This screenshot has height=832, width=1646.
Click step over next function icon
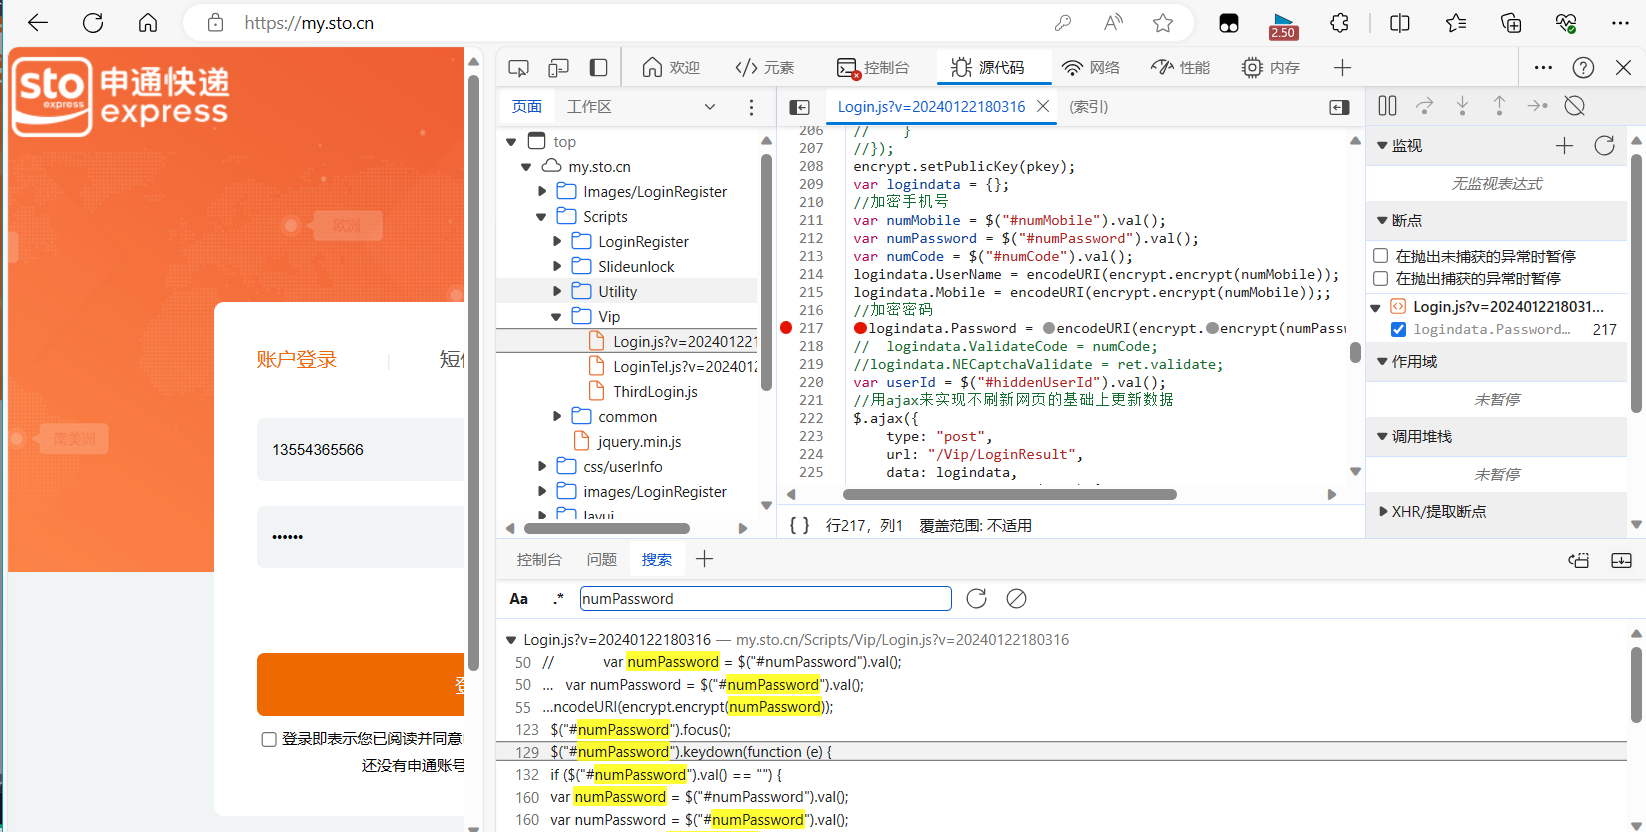(1425, 106)
